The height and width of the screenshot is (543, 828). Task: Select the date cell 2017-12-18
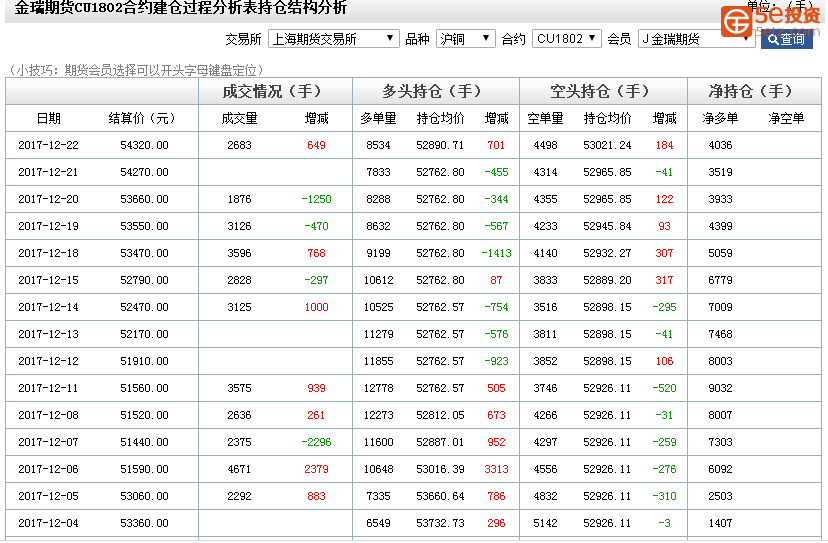pyautogui.click(x=48, y=253)
